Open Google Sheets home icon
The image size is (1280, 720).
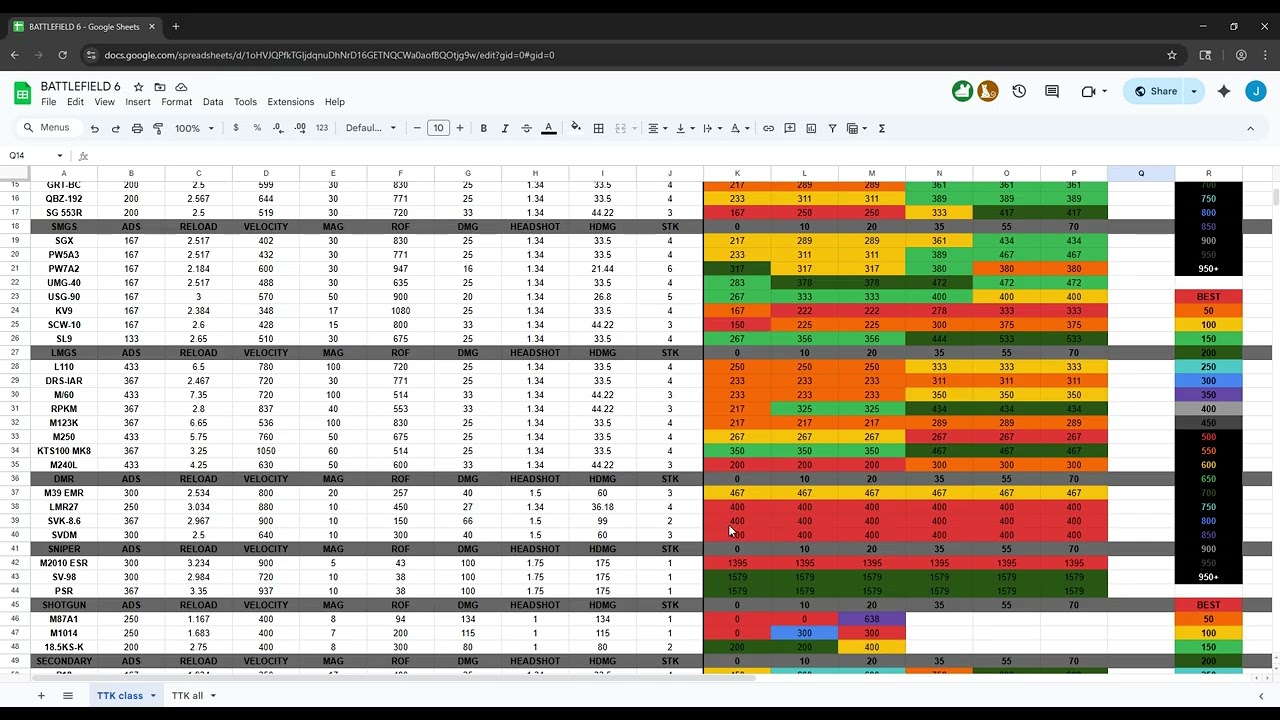click(x=22, y=94)
